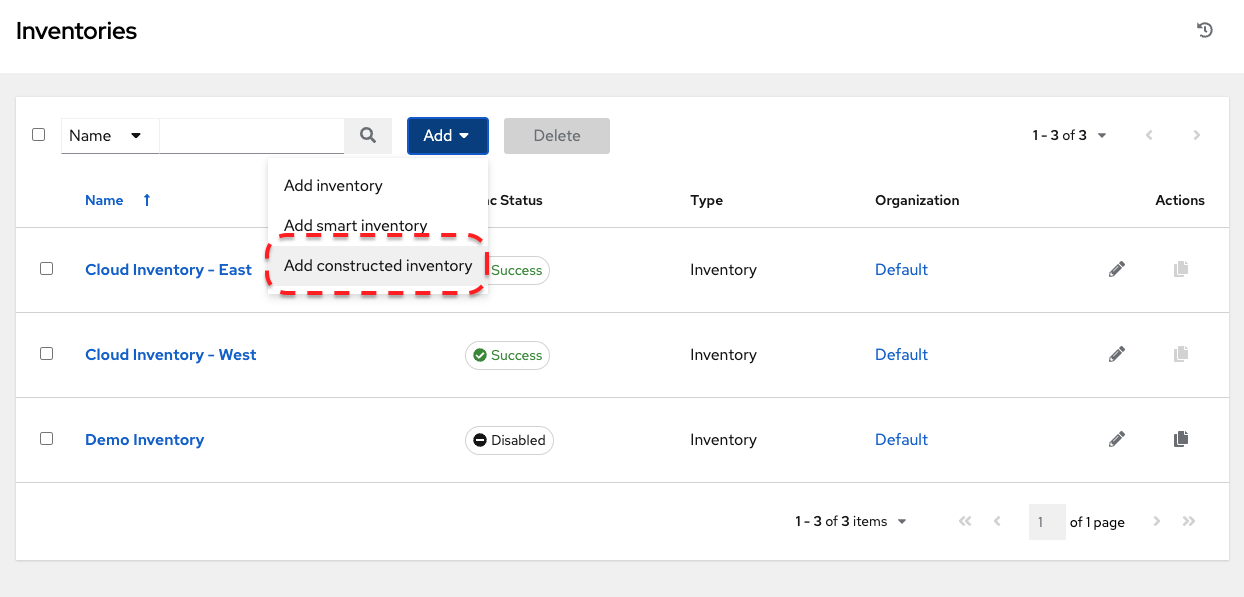Image resolution: width=1244 pixels, height=597 pixels.
Task: Select Add smart inventory menu item
Action: coord(355,226)
